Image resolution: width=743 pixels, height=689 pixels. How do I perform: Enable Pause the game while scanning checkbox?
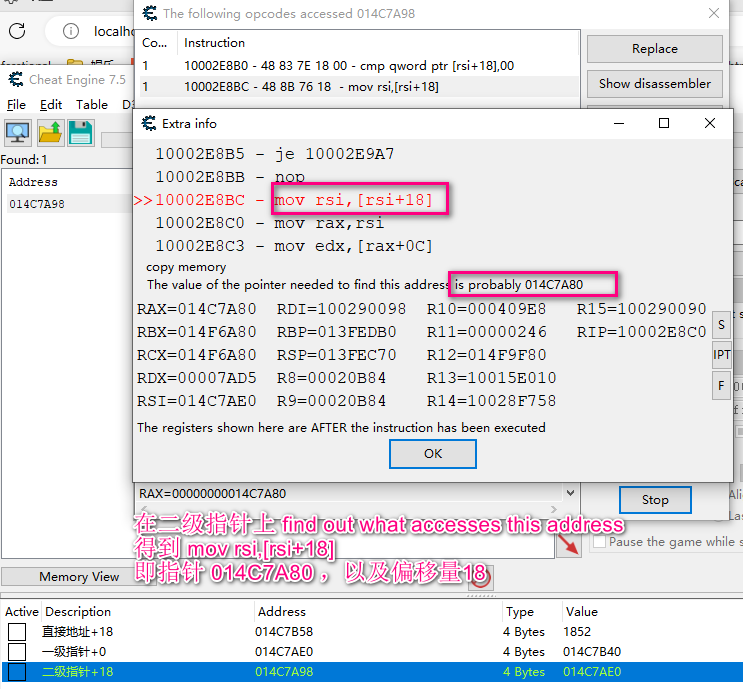pyautogui.click(x=599, y=542)
